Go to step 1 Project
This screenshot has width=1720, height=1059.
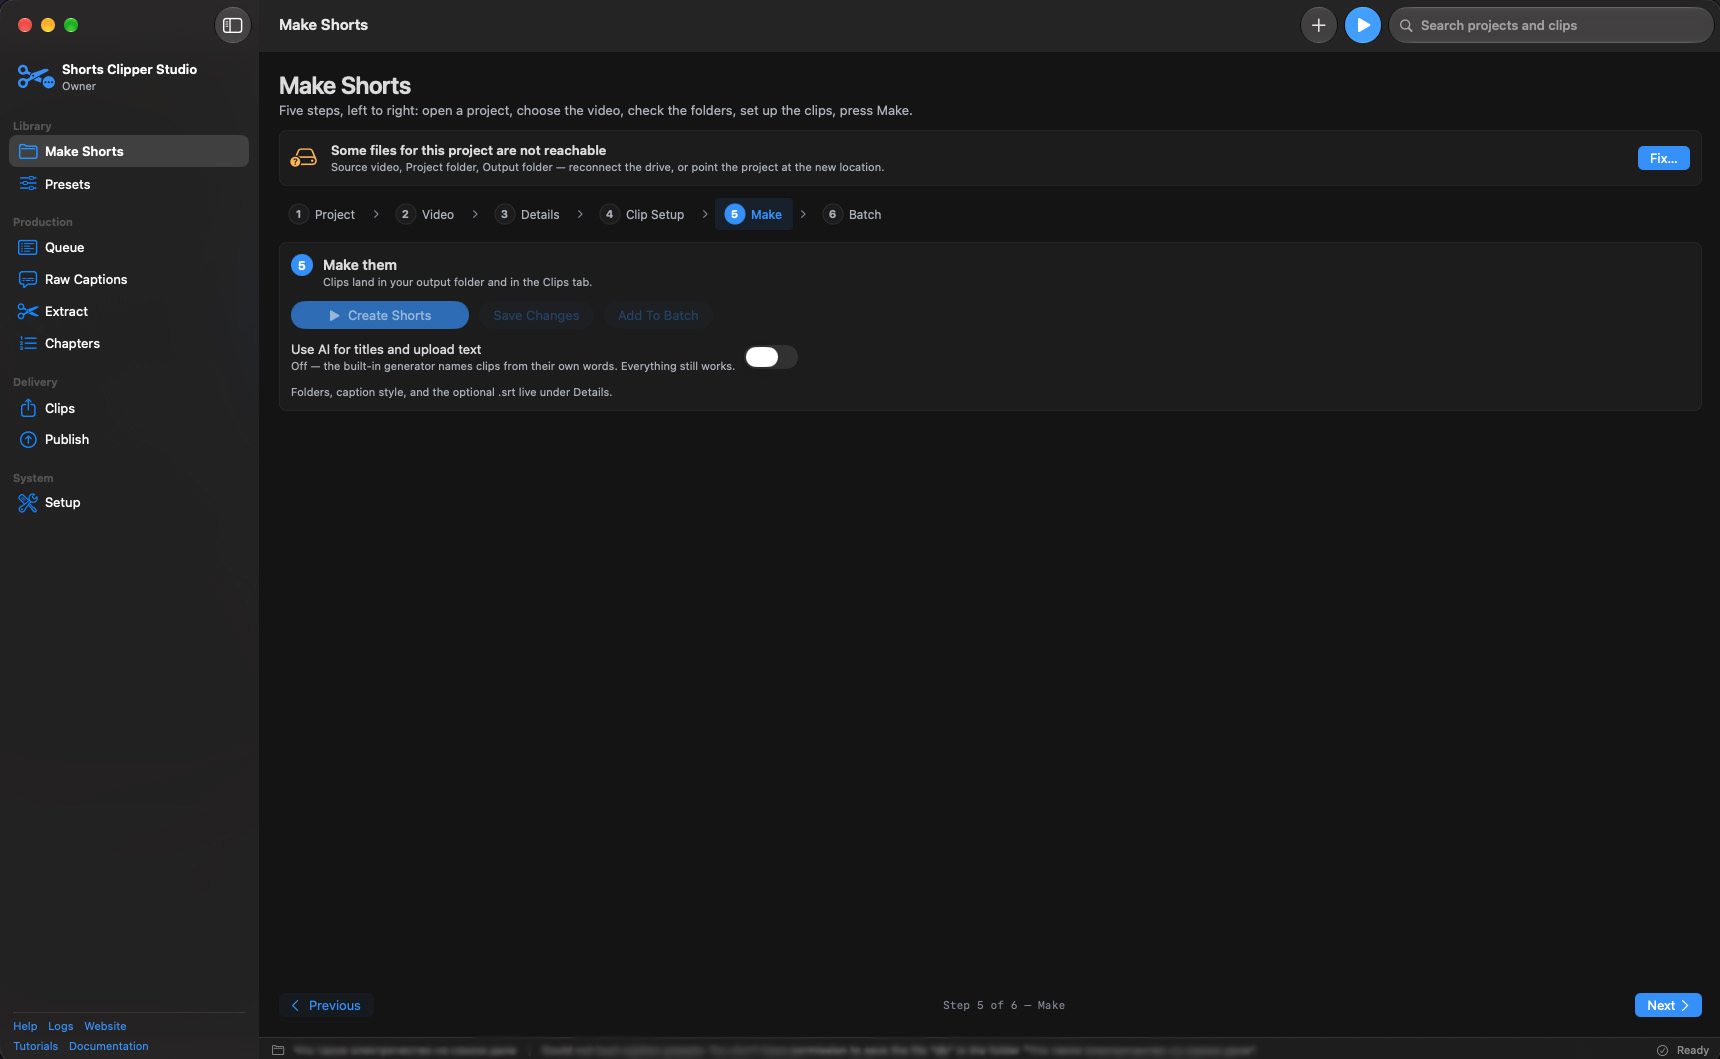tap(322, 214)
